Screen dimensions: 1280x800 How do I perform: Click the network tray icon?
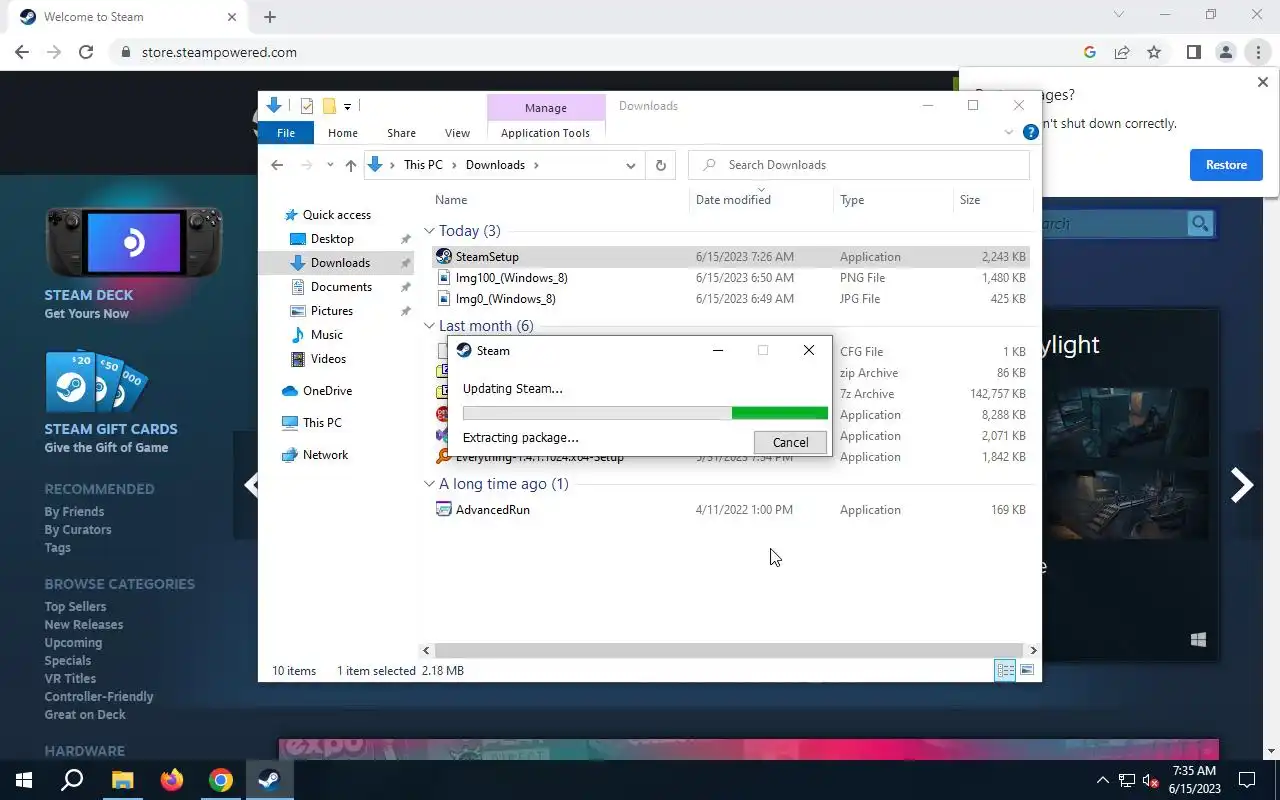click(1127, 780)
